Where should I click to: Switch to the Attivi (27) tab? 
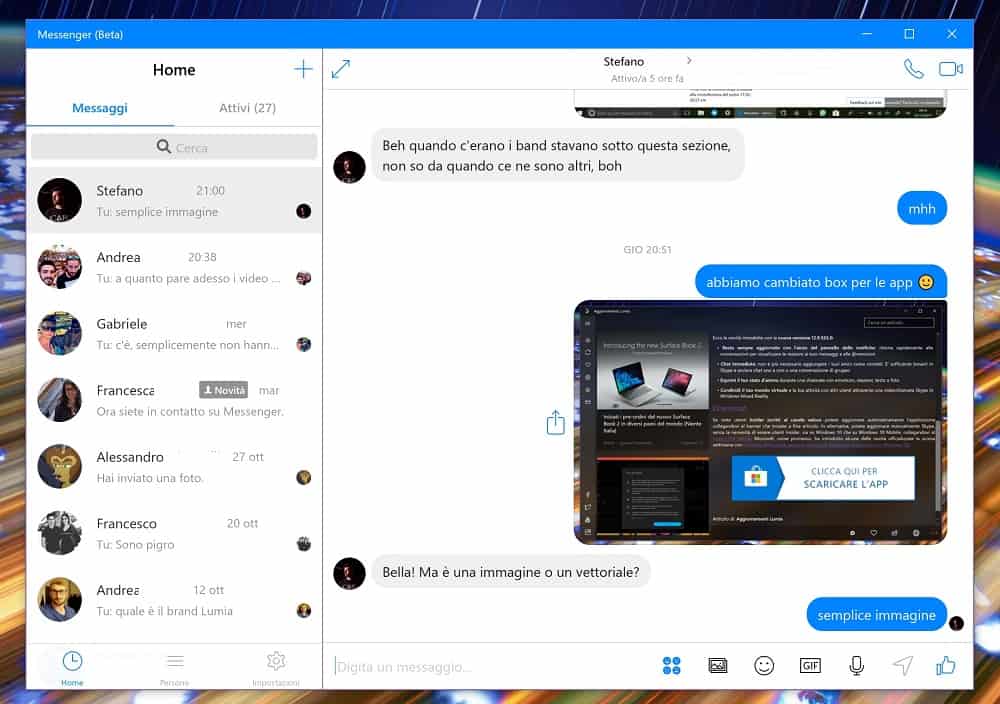(247, 108)
